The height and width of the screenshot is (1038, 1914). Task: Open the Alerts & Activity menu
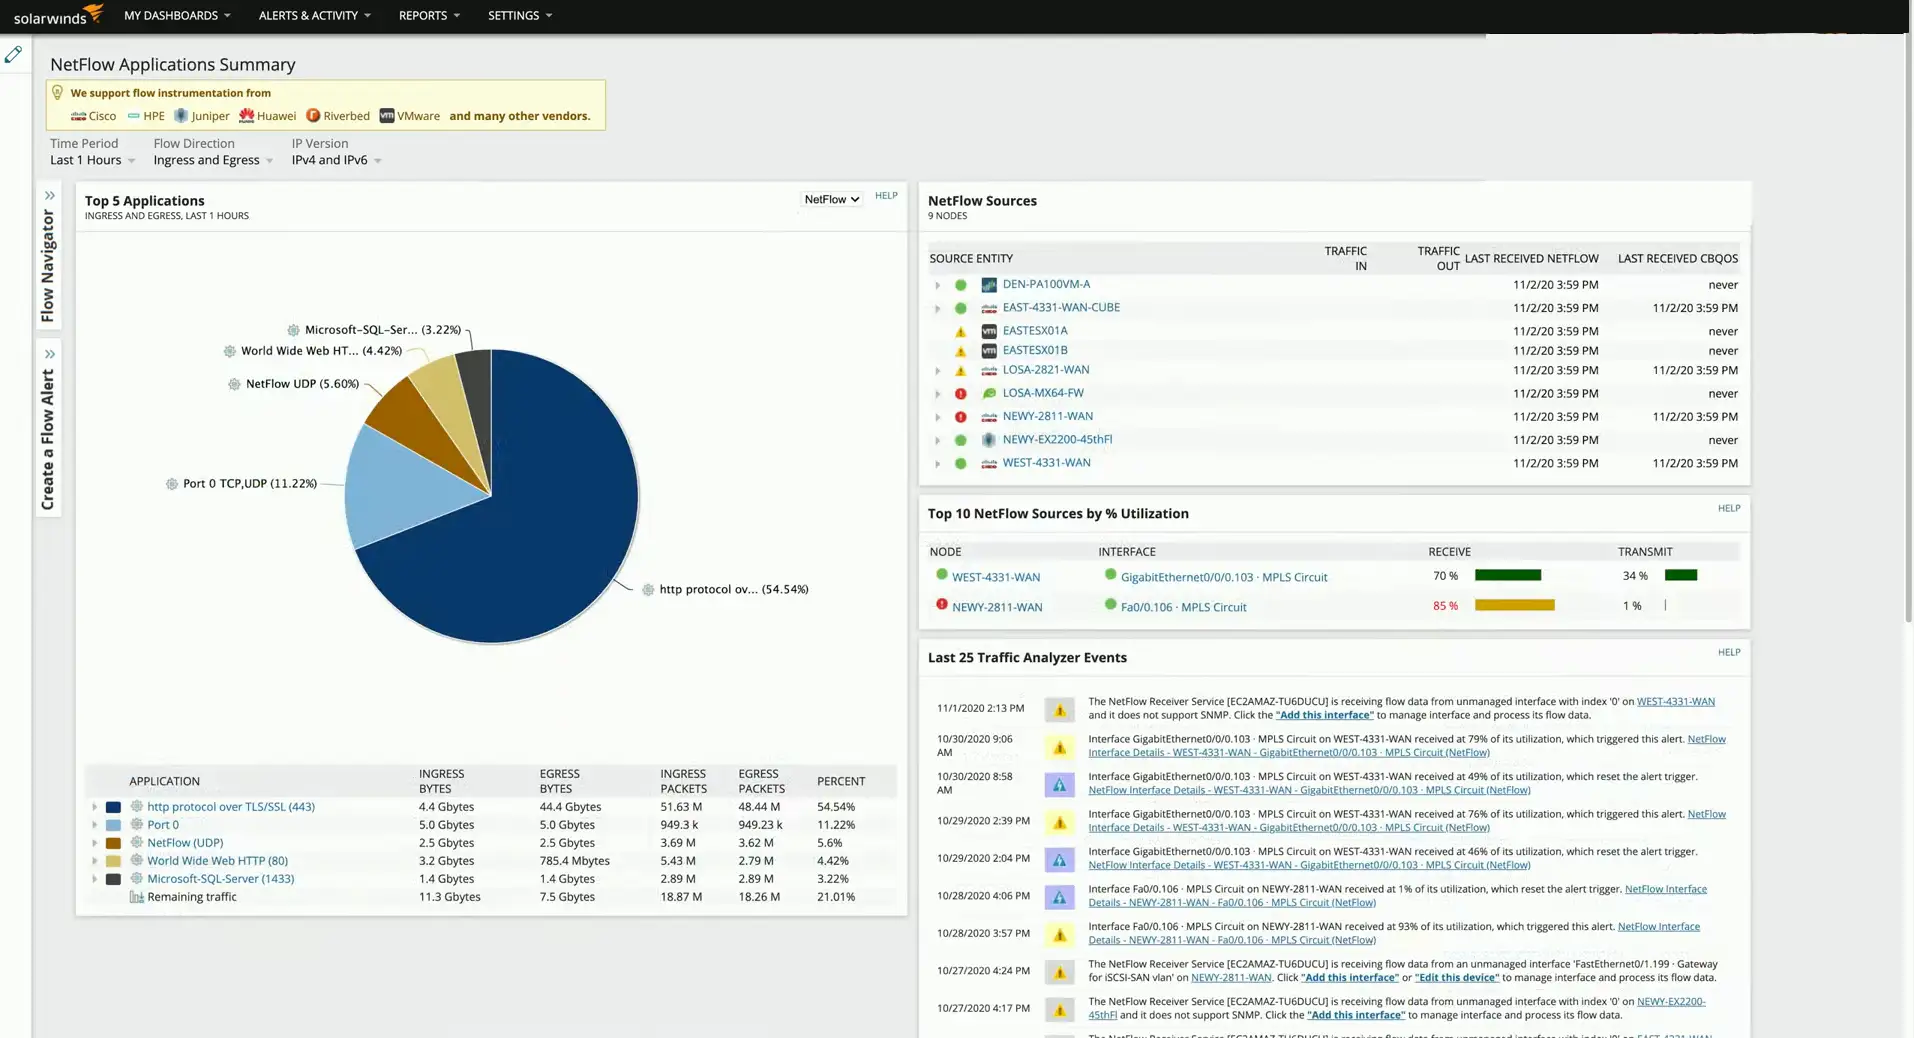point(314,15)
